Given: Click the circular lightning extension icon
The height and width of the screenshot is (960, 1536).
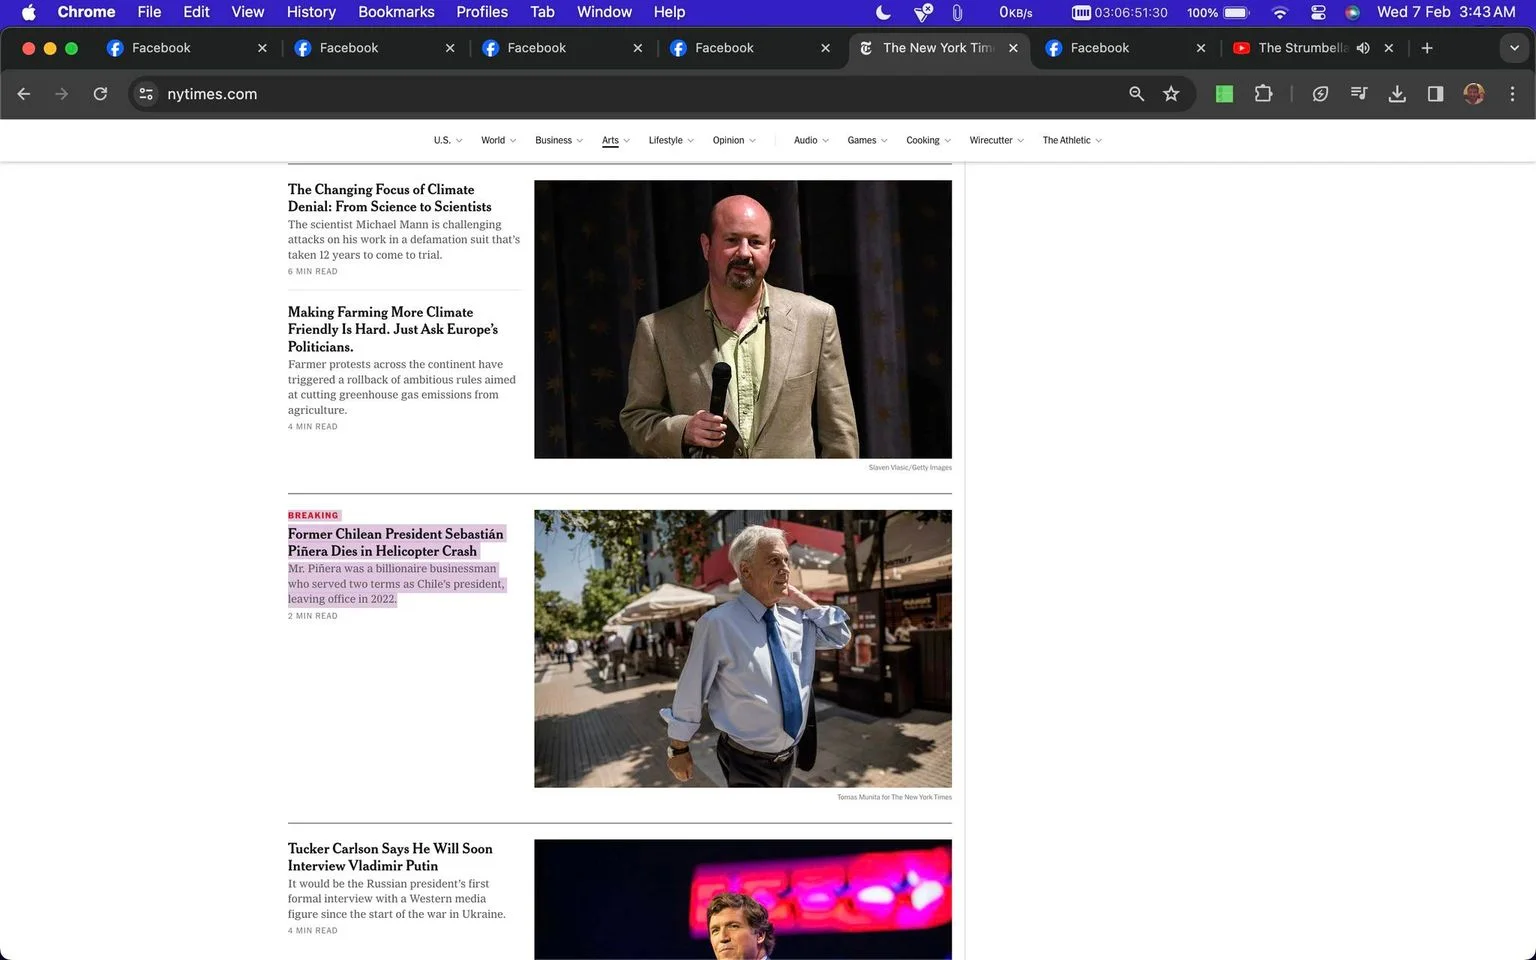Looking at the screenshot, I should point(1320,94).
